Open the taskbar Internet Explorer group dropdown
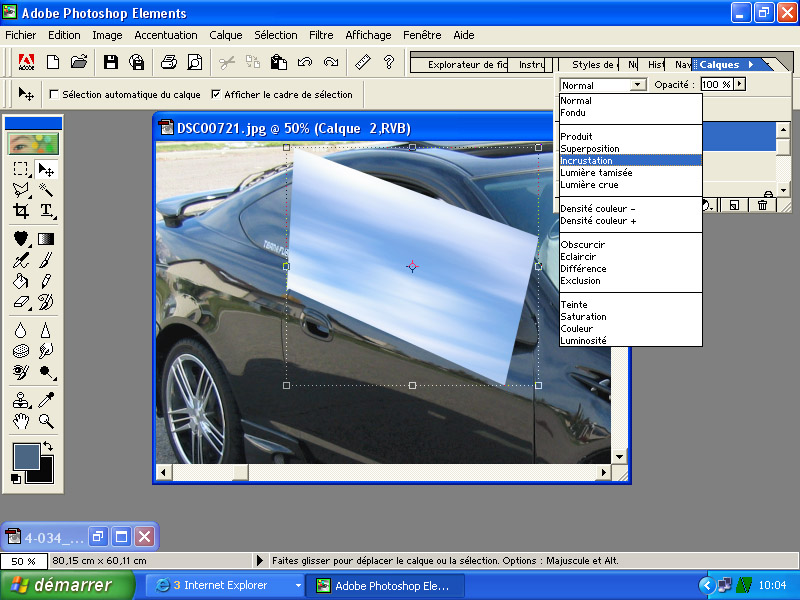The height and width of the screenshot is (600, 800). tap(298, 585)
